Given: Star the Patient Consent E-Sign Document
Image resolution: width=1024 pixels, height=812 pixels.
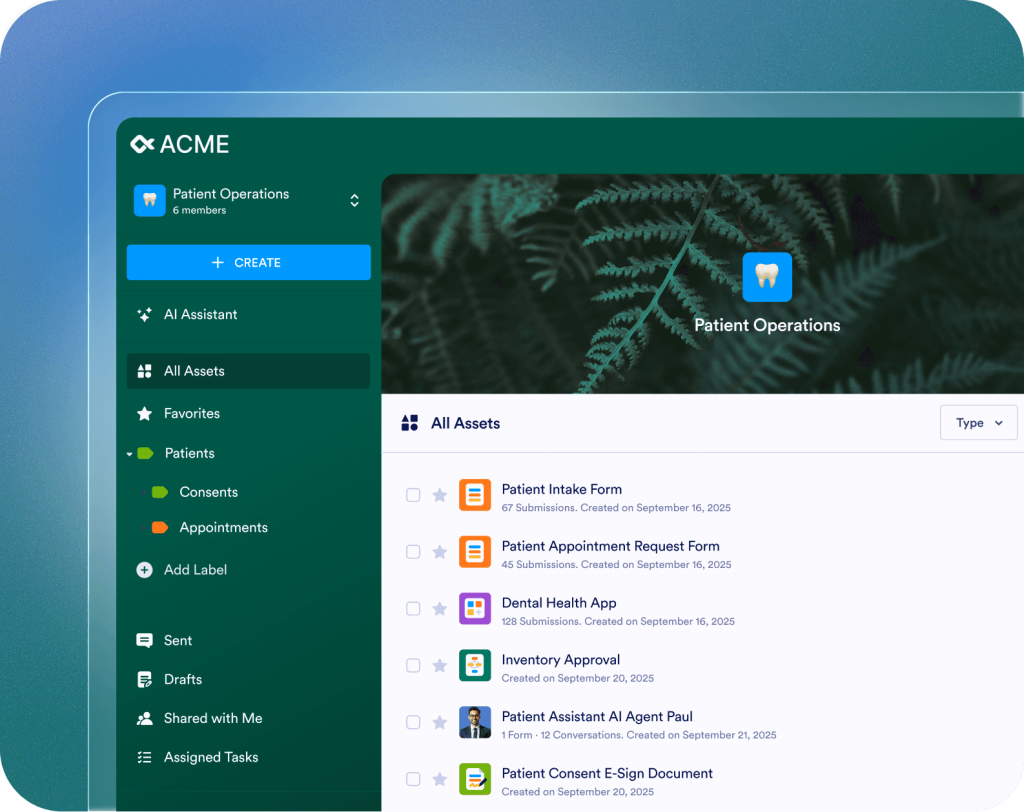Looking at the screenshot, I should coord(440,779).
